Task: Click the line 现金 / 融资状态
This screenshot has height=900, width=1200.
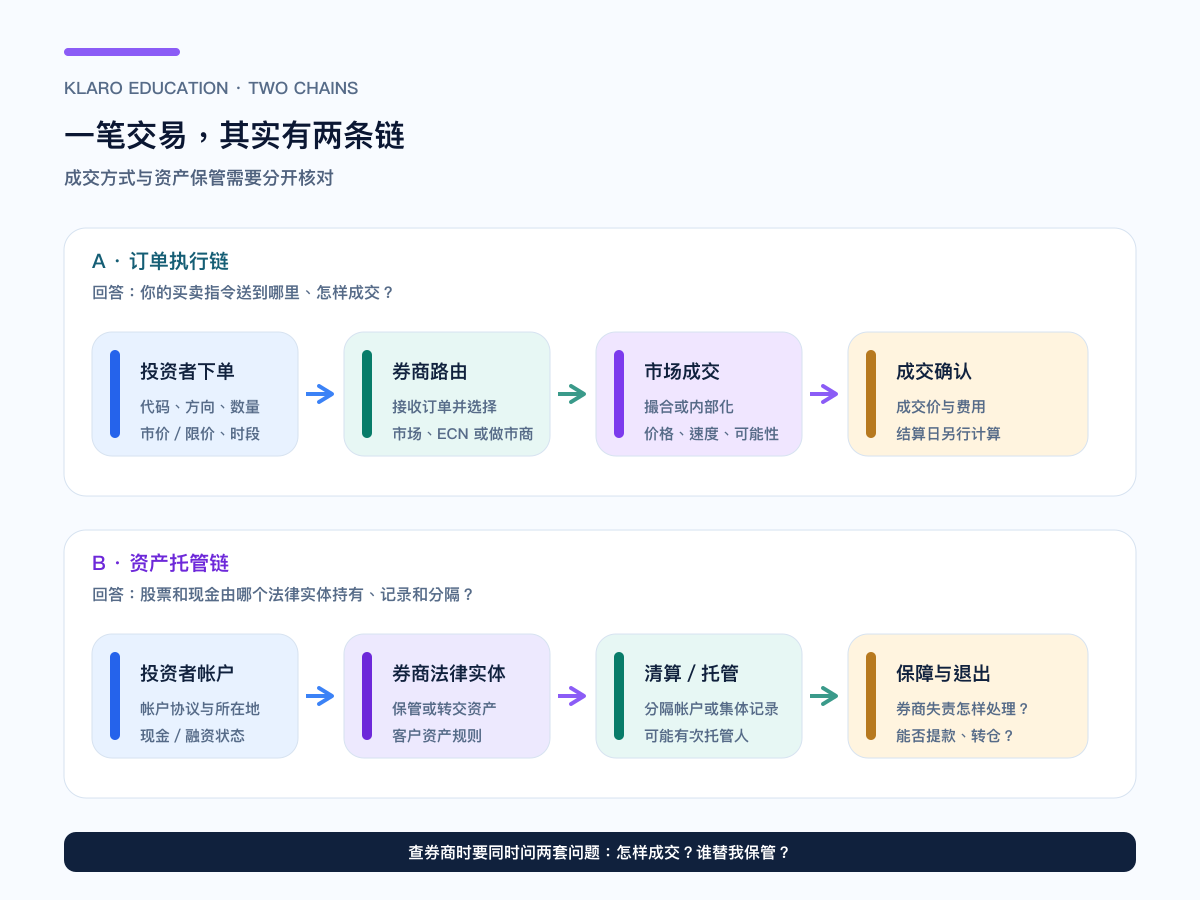Action: point(192,736)
